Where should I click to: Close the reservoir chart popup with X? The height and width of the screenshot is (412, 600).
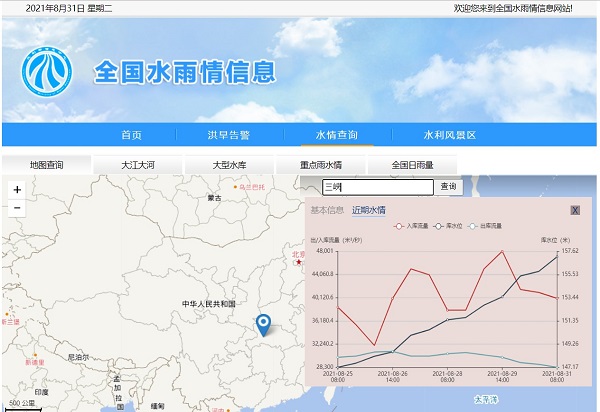tap(575, 210)
